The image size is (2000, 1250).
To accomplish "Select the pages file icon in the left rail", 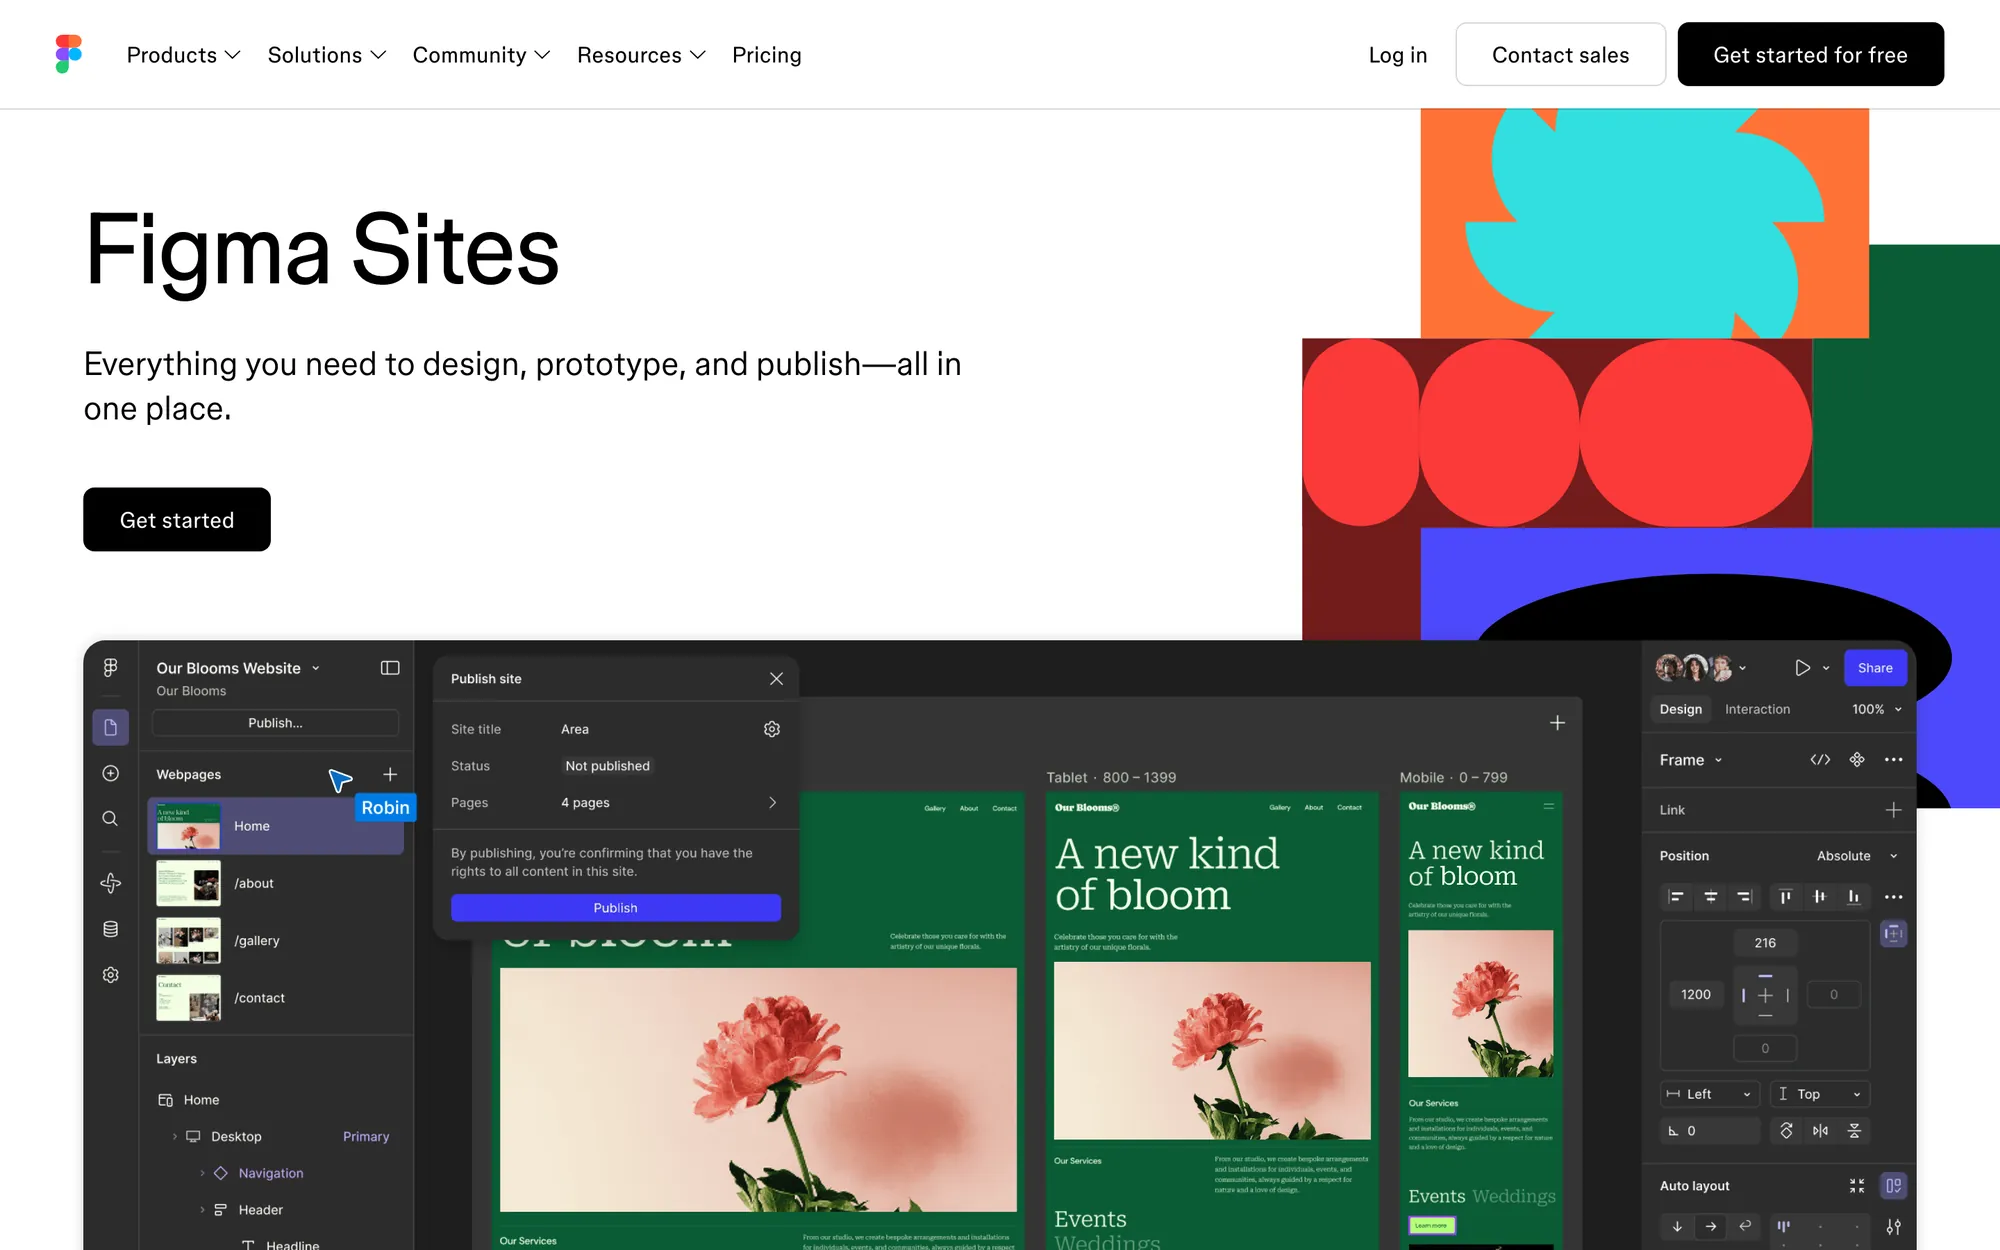I will point(111,727).
